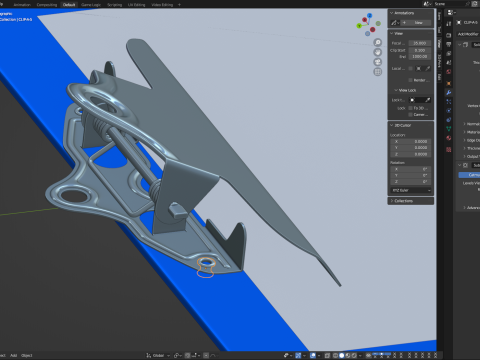Toggle the camera view icon
The image size is (480, 360).
click(378, 62)
